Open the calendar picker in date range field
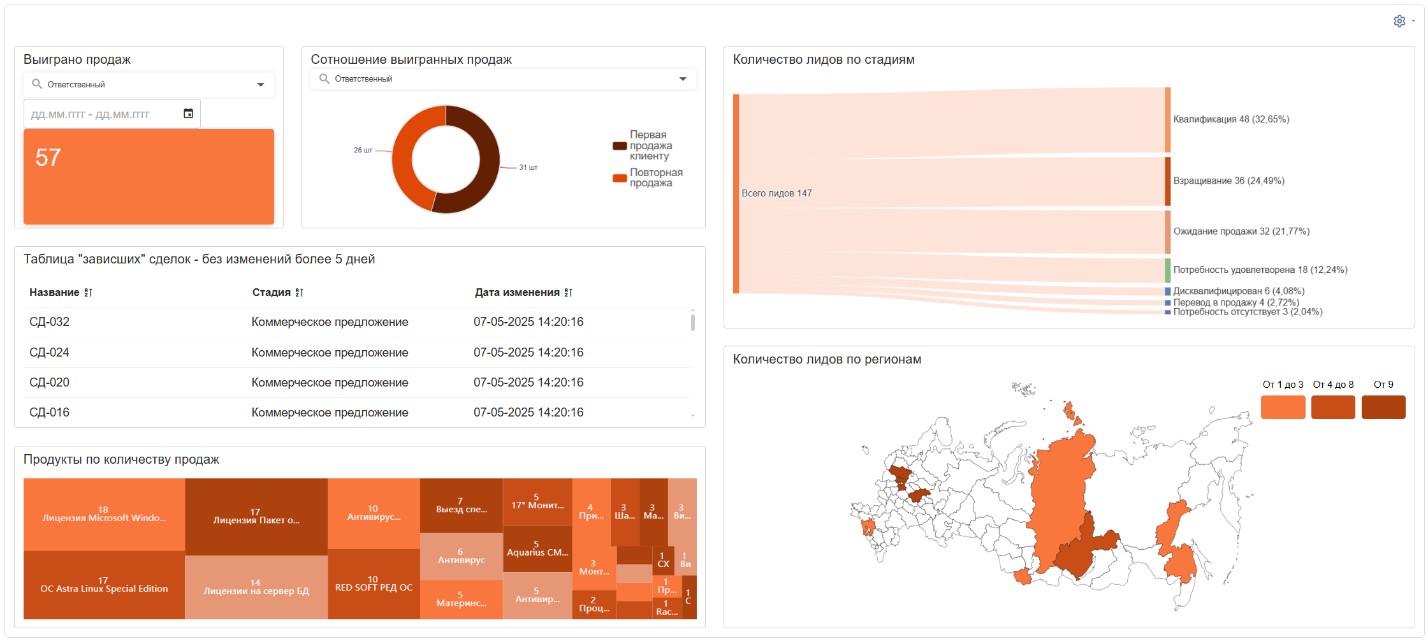Screen dimensions: 1428x641 click(x=188, y=114)
